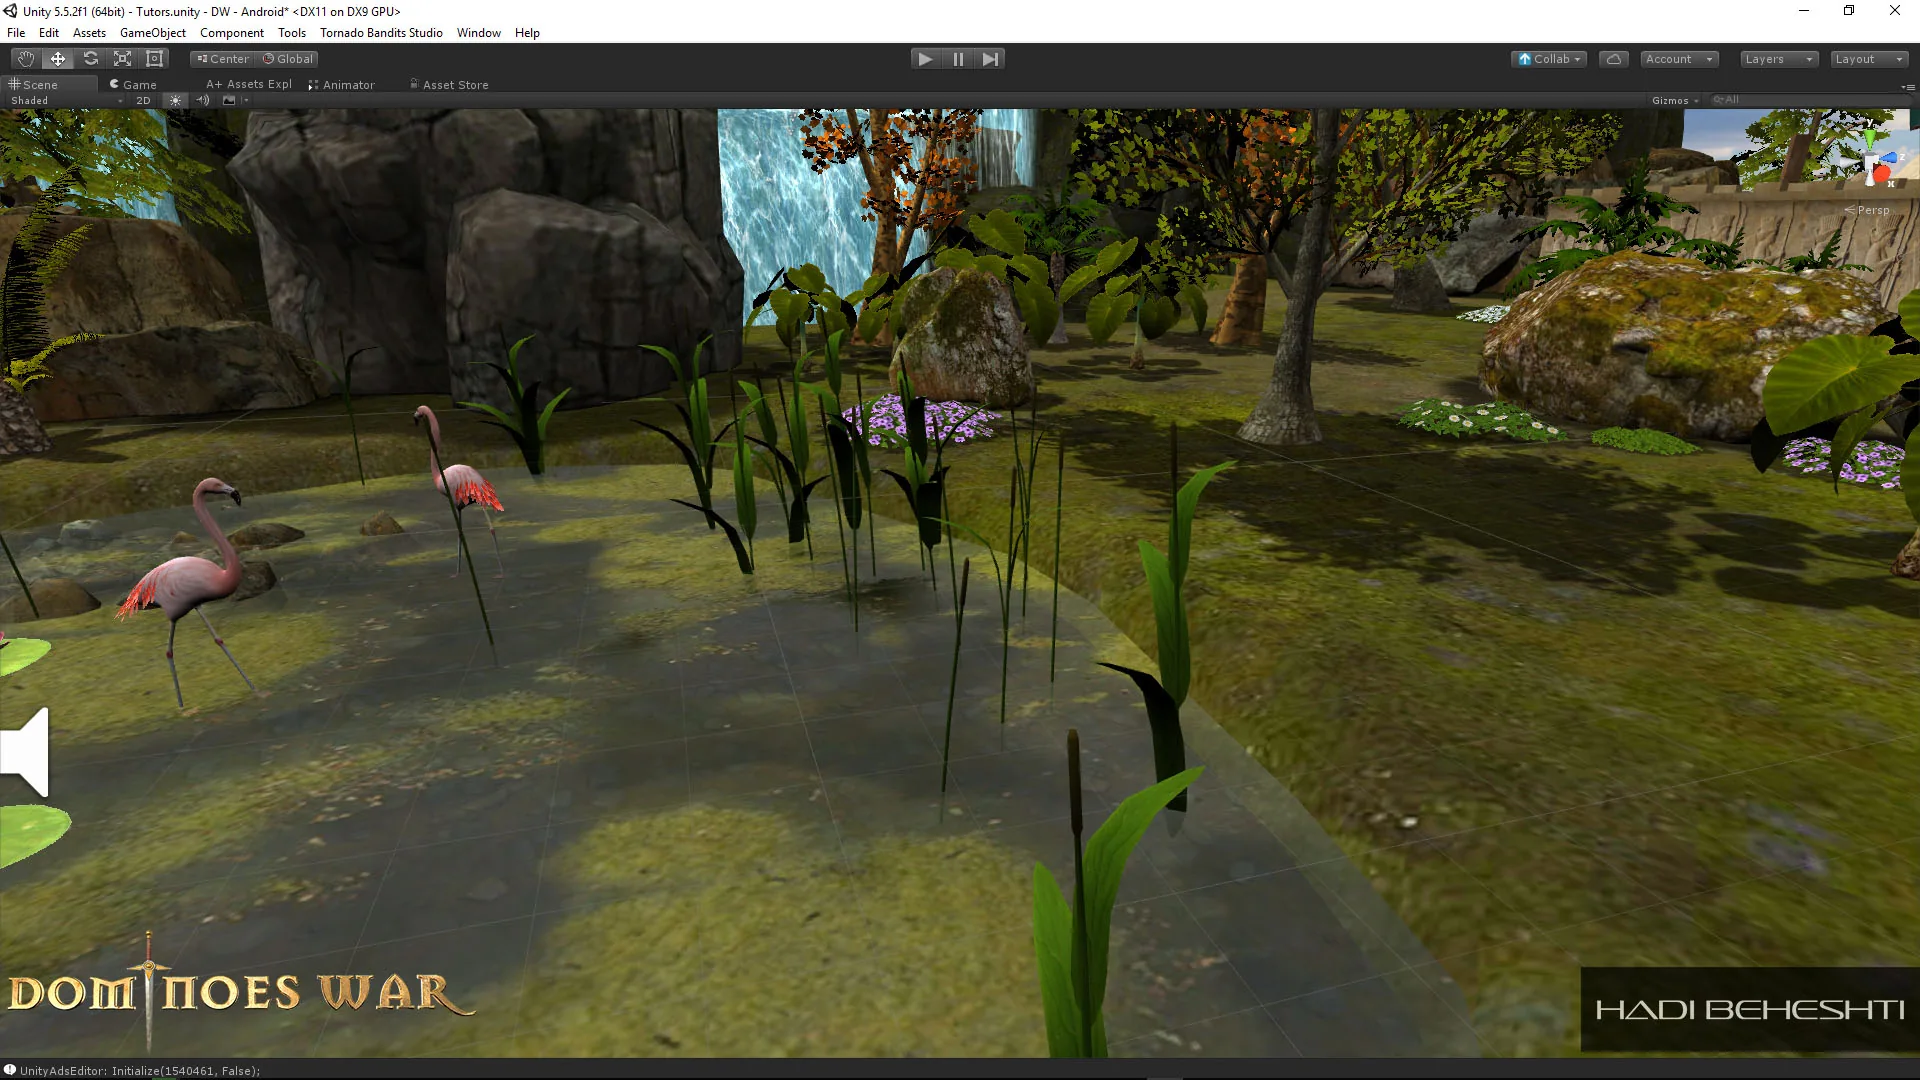Toggle pivot mode Center button
The image size is (1920, 1080).
[x=223, y=59]
